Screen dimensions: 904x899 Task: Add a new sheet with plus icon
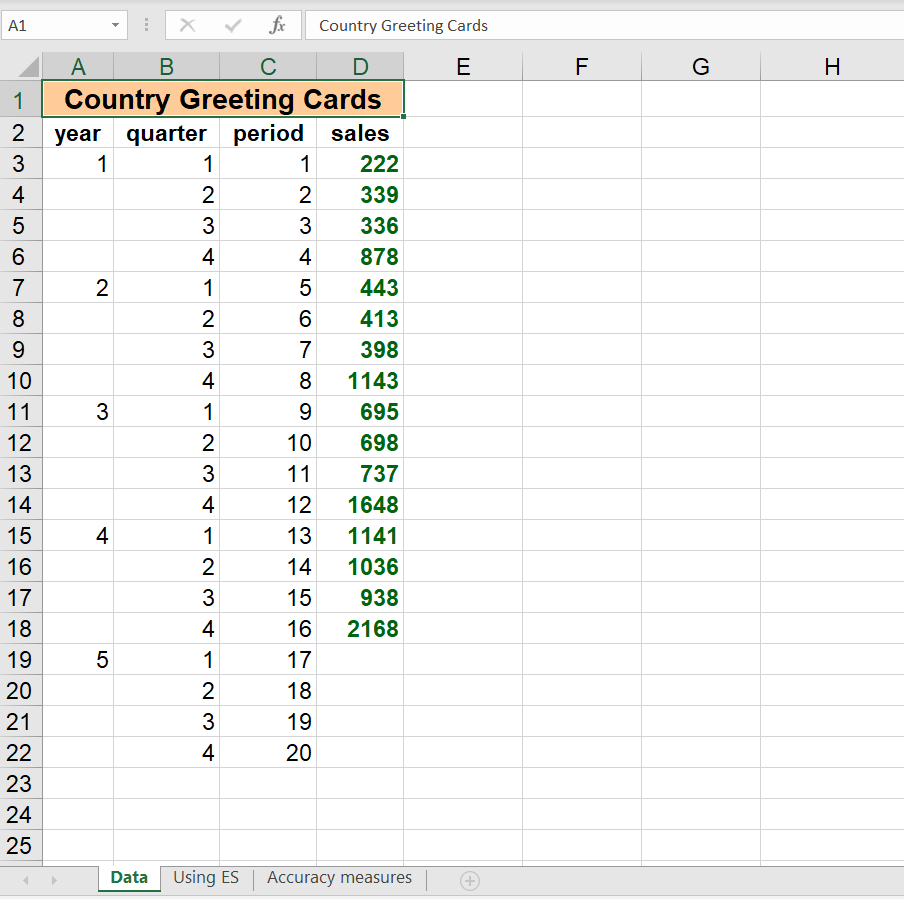(470, 881)
